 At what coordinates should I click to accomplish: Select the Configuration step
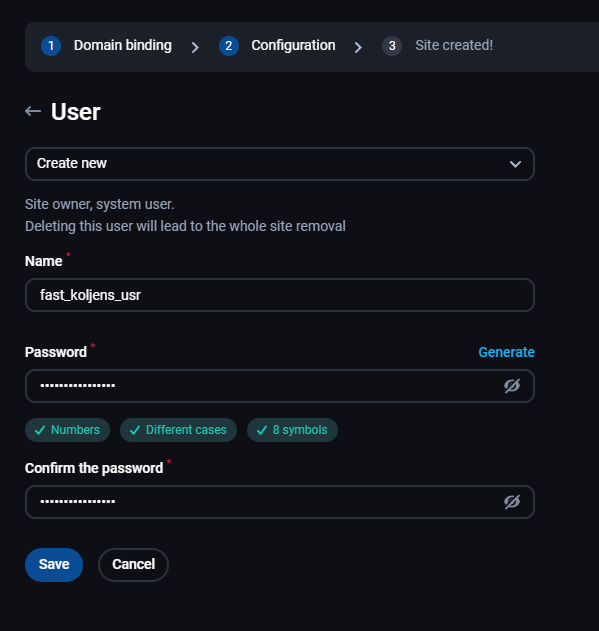pyautogui.click(x=293, y=45)
